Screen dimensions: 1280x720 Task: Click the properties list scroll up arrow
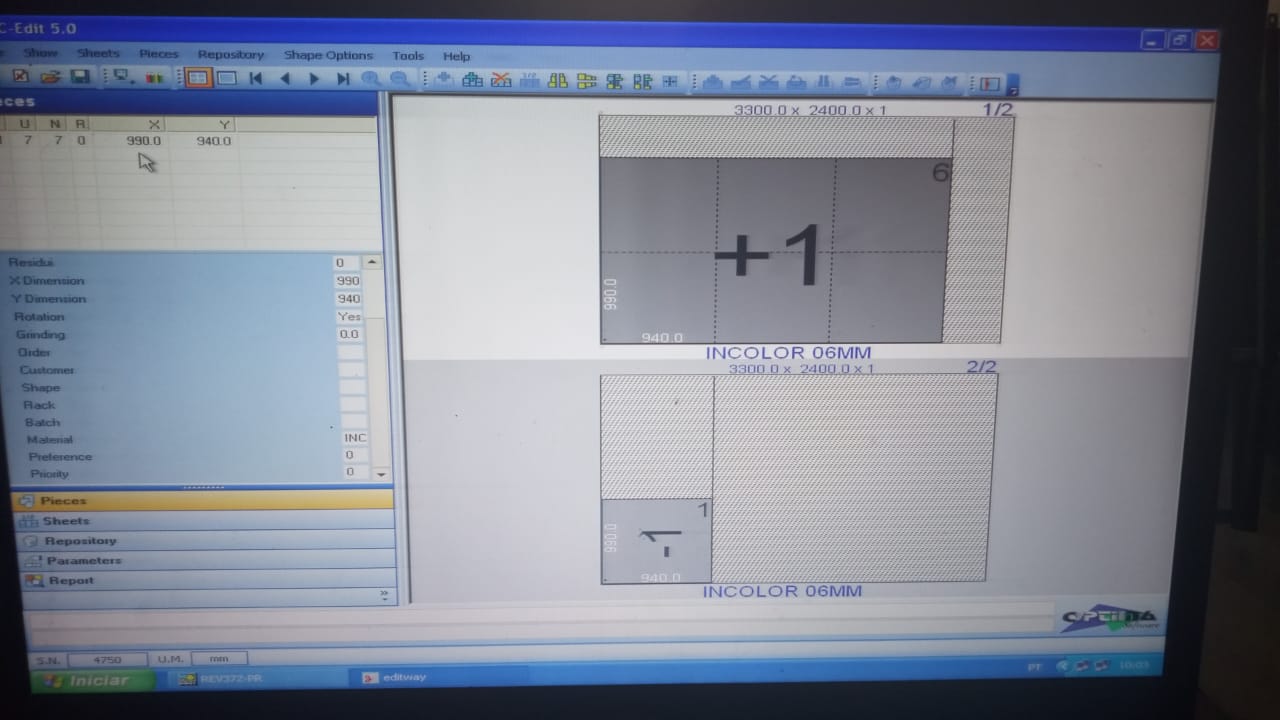tap(374, 262)
